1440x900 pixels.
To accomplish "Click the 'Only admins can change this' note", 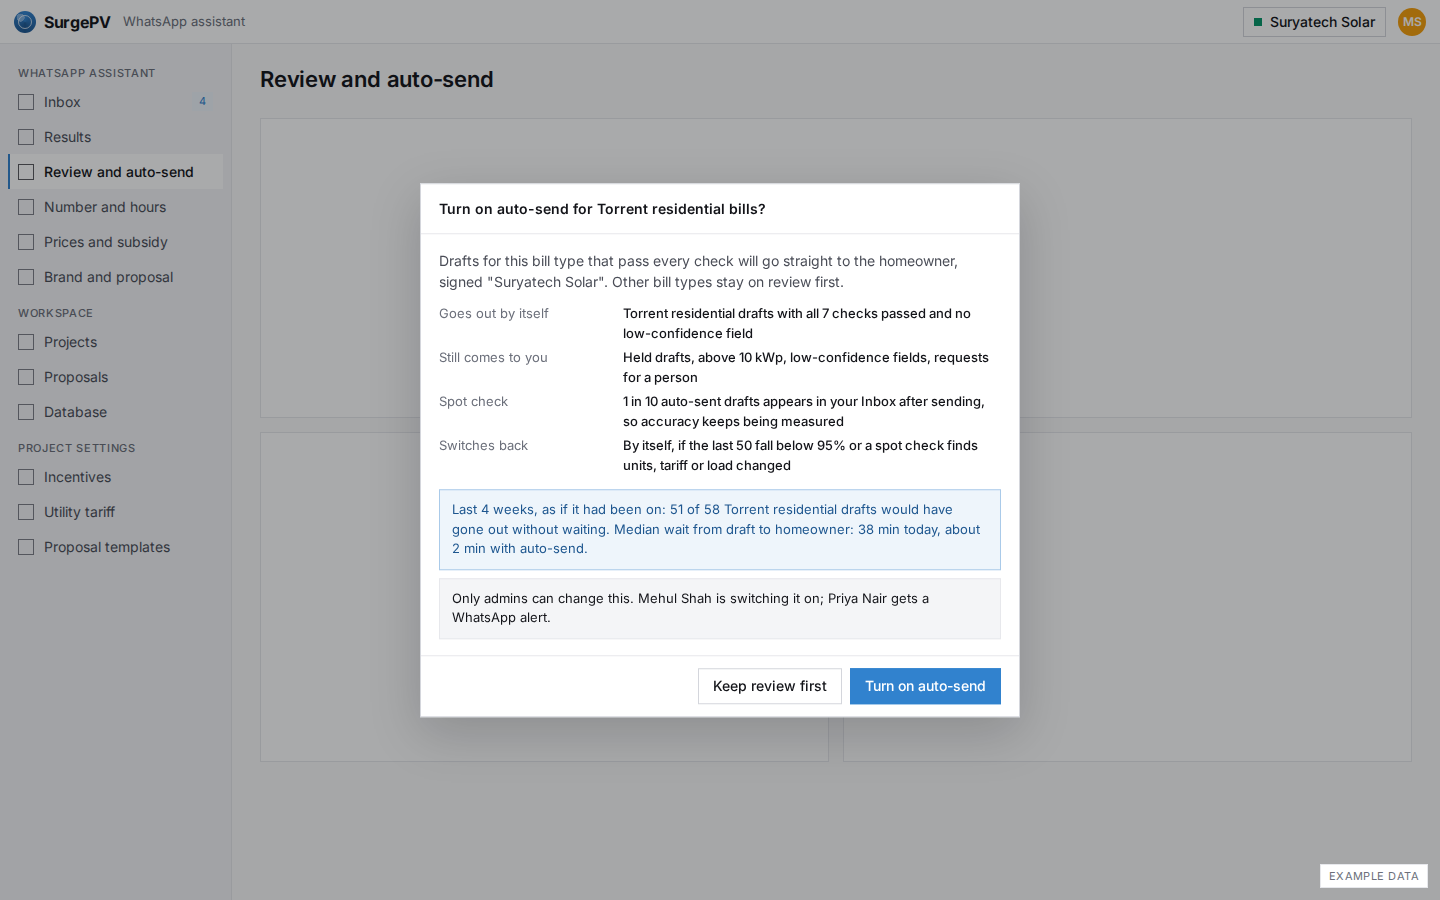I will click(720, 608).
